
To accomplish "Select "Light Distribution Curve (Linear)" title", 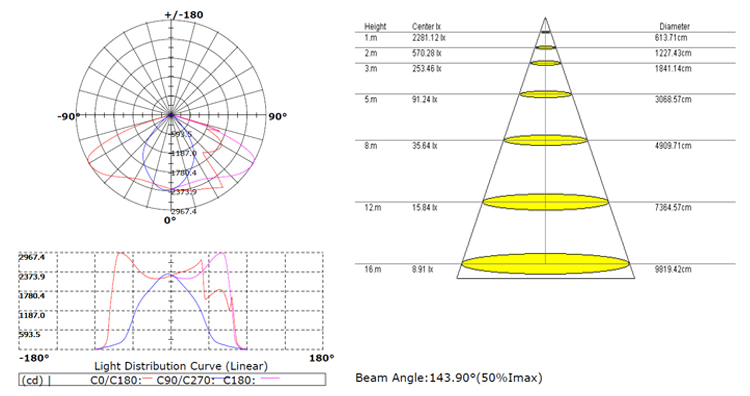I will tap(181, 366).
